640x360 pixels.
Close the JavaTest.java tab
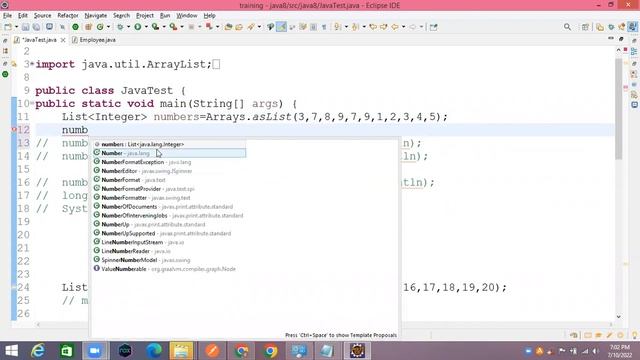coord(63,40)
